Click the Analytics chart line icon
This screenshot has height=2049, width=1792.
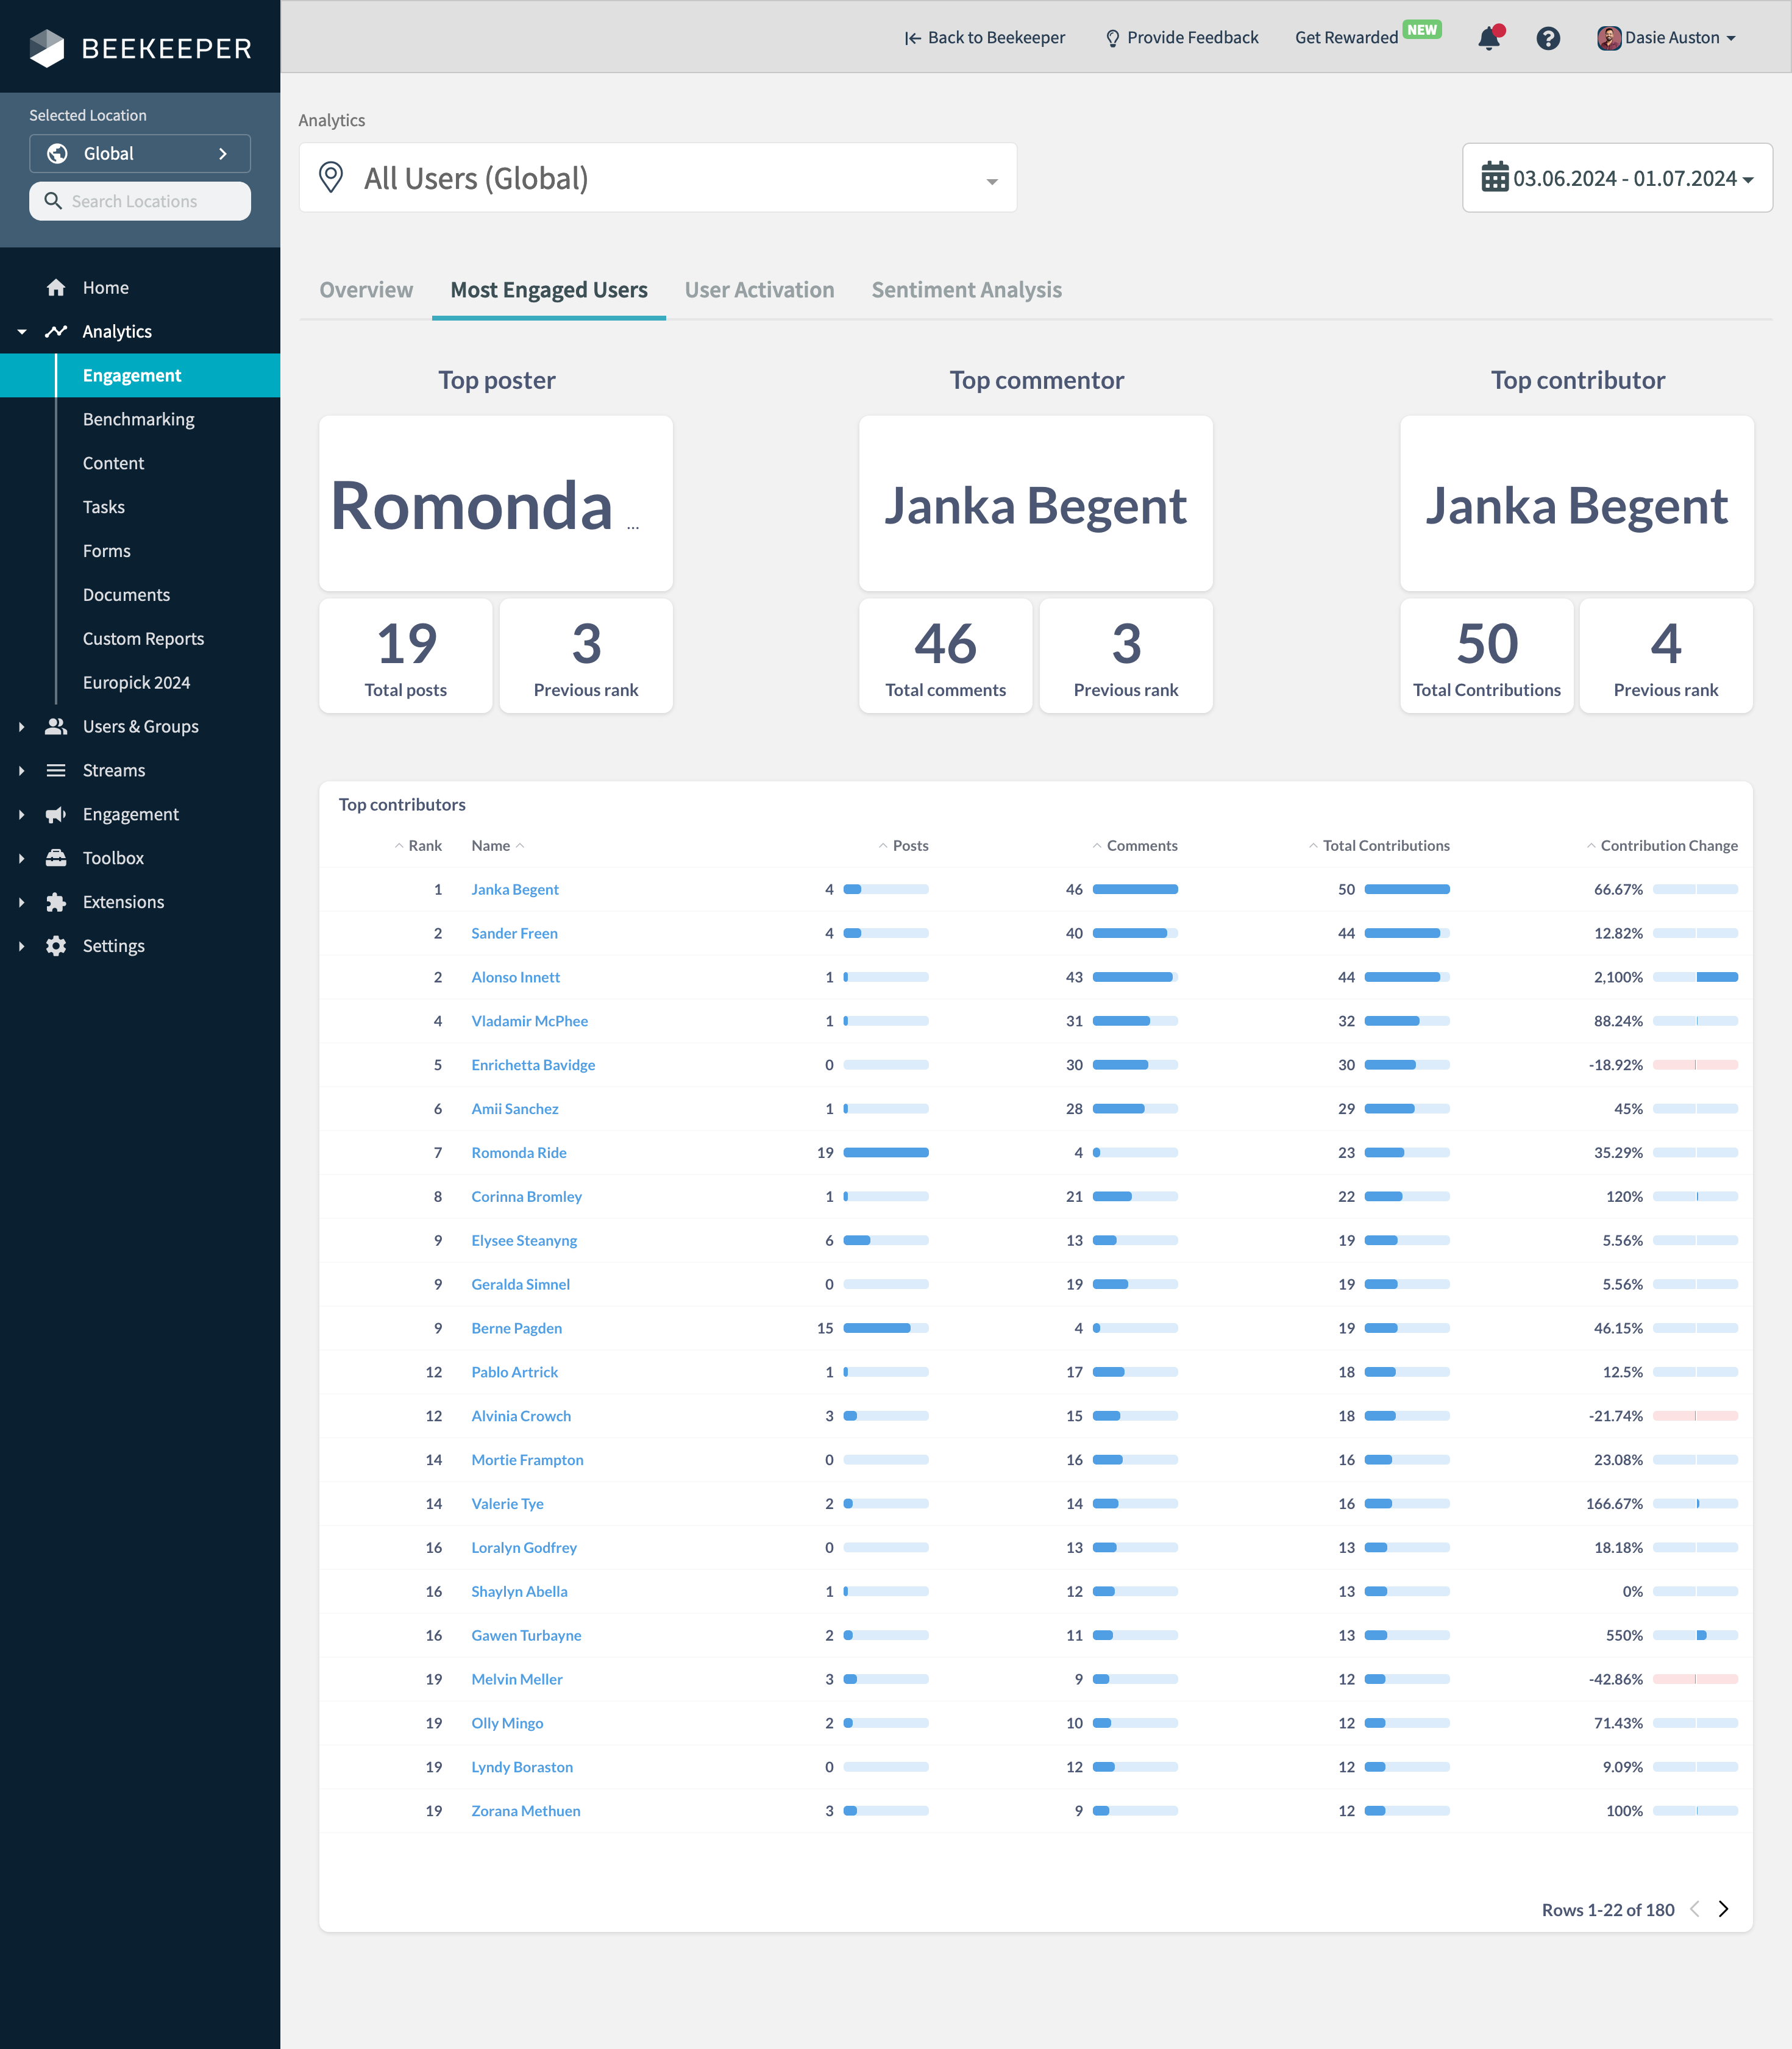pyautogui.click(x=56, y=331)
